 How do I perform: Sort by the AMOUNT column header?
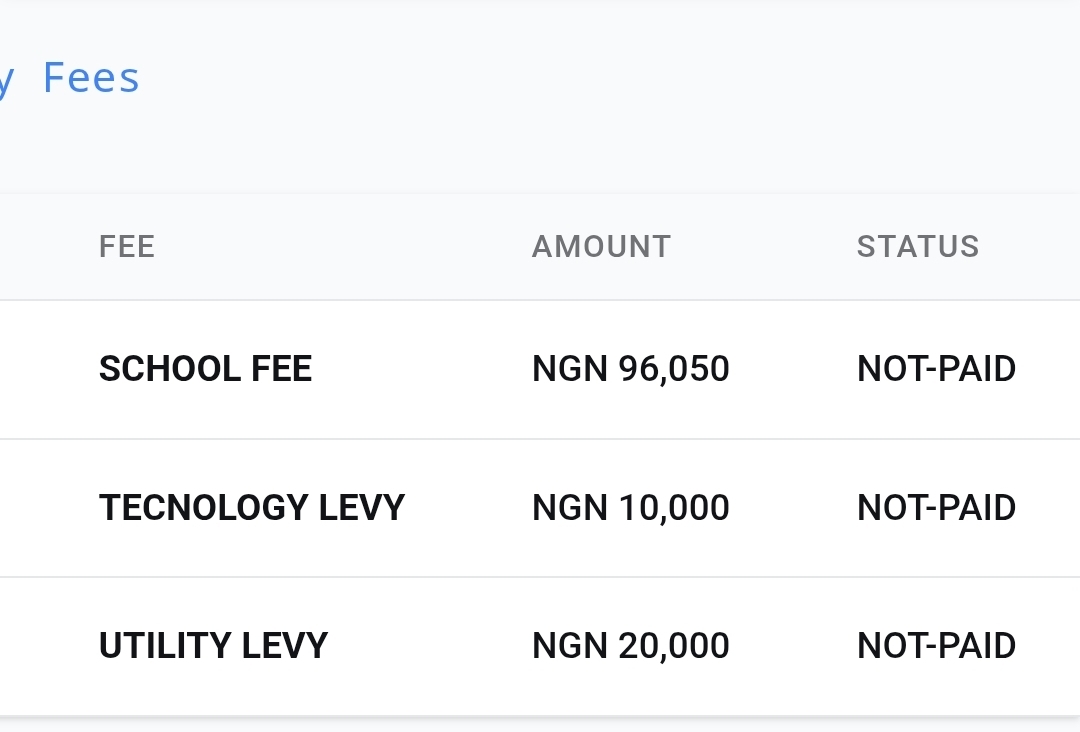coord(601,246)
